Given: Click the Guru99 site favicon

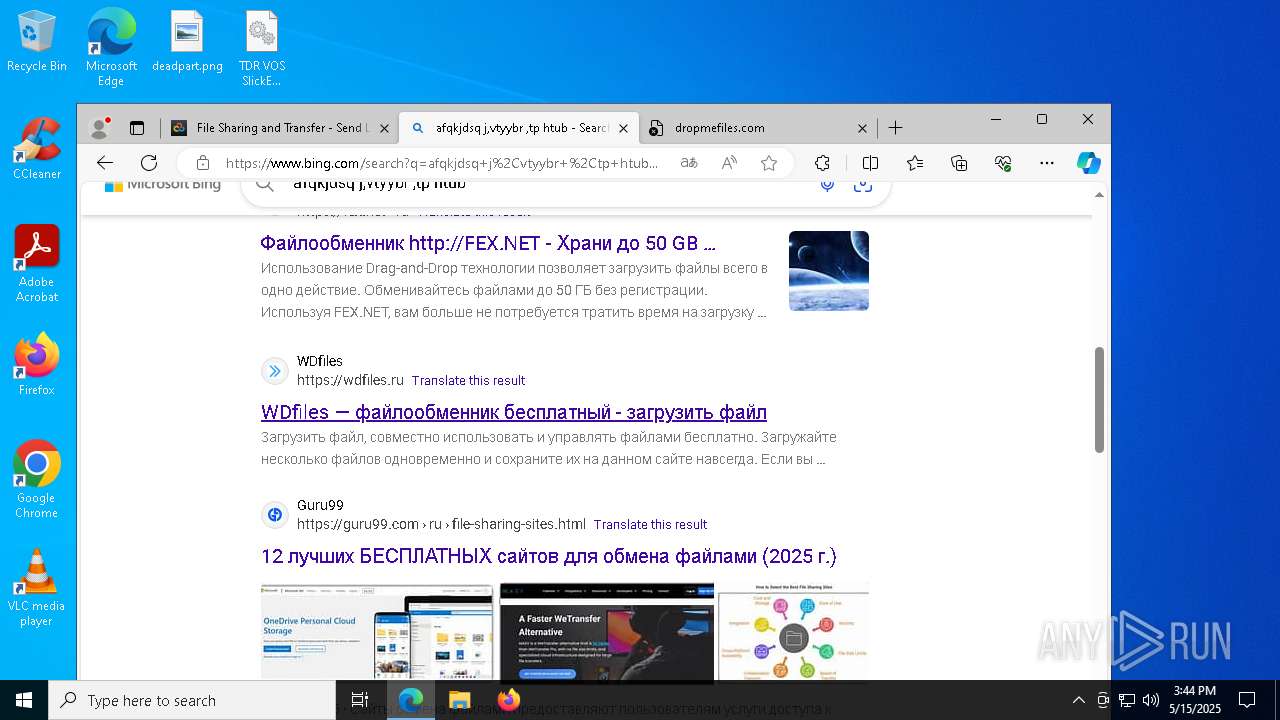Looking at the screenshot, I should [275, 515].
